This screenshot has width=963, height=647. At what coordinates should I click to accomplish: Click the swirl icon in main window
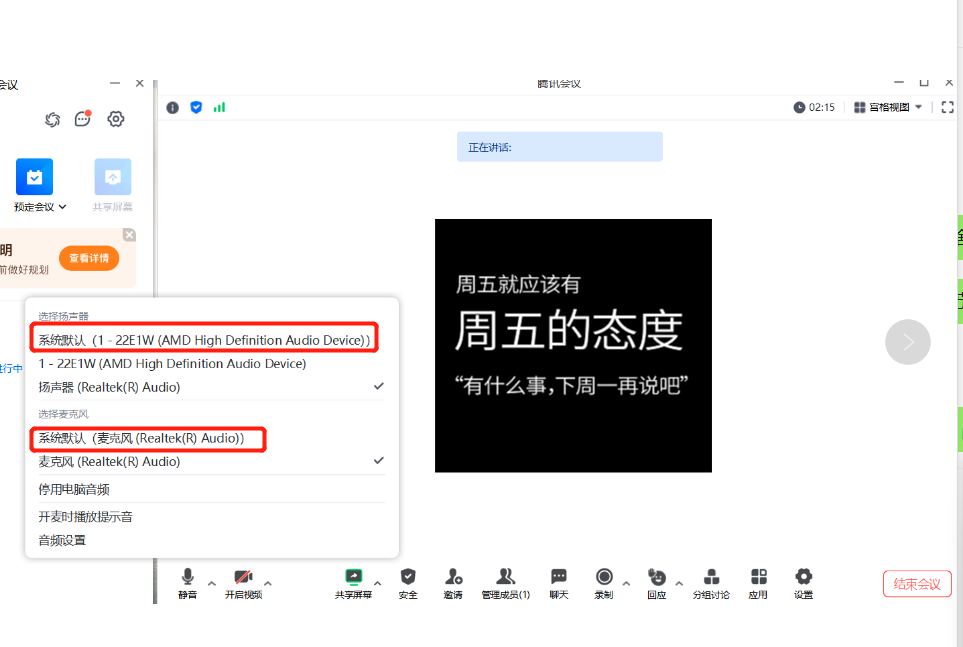click(53, 119)
